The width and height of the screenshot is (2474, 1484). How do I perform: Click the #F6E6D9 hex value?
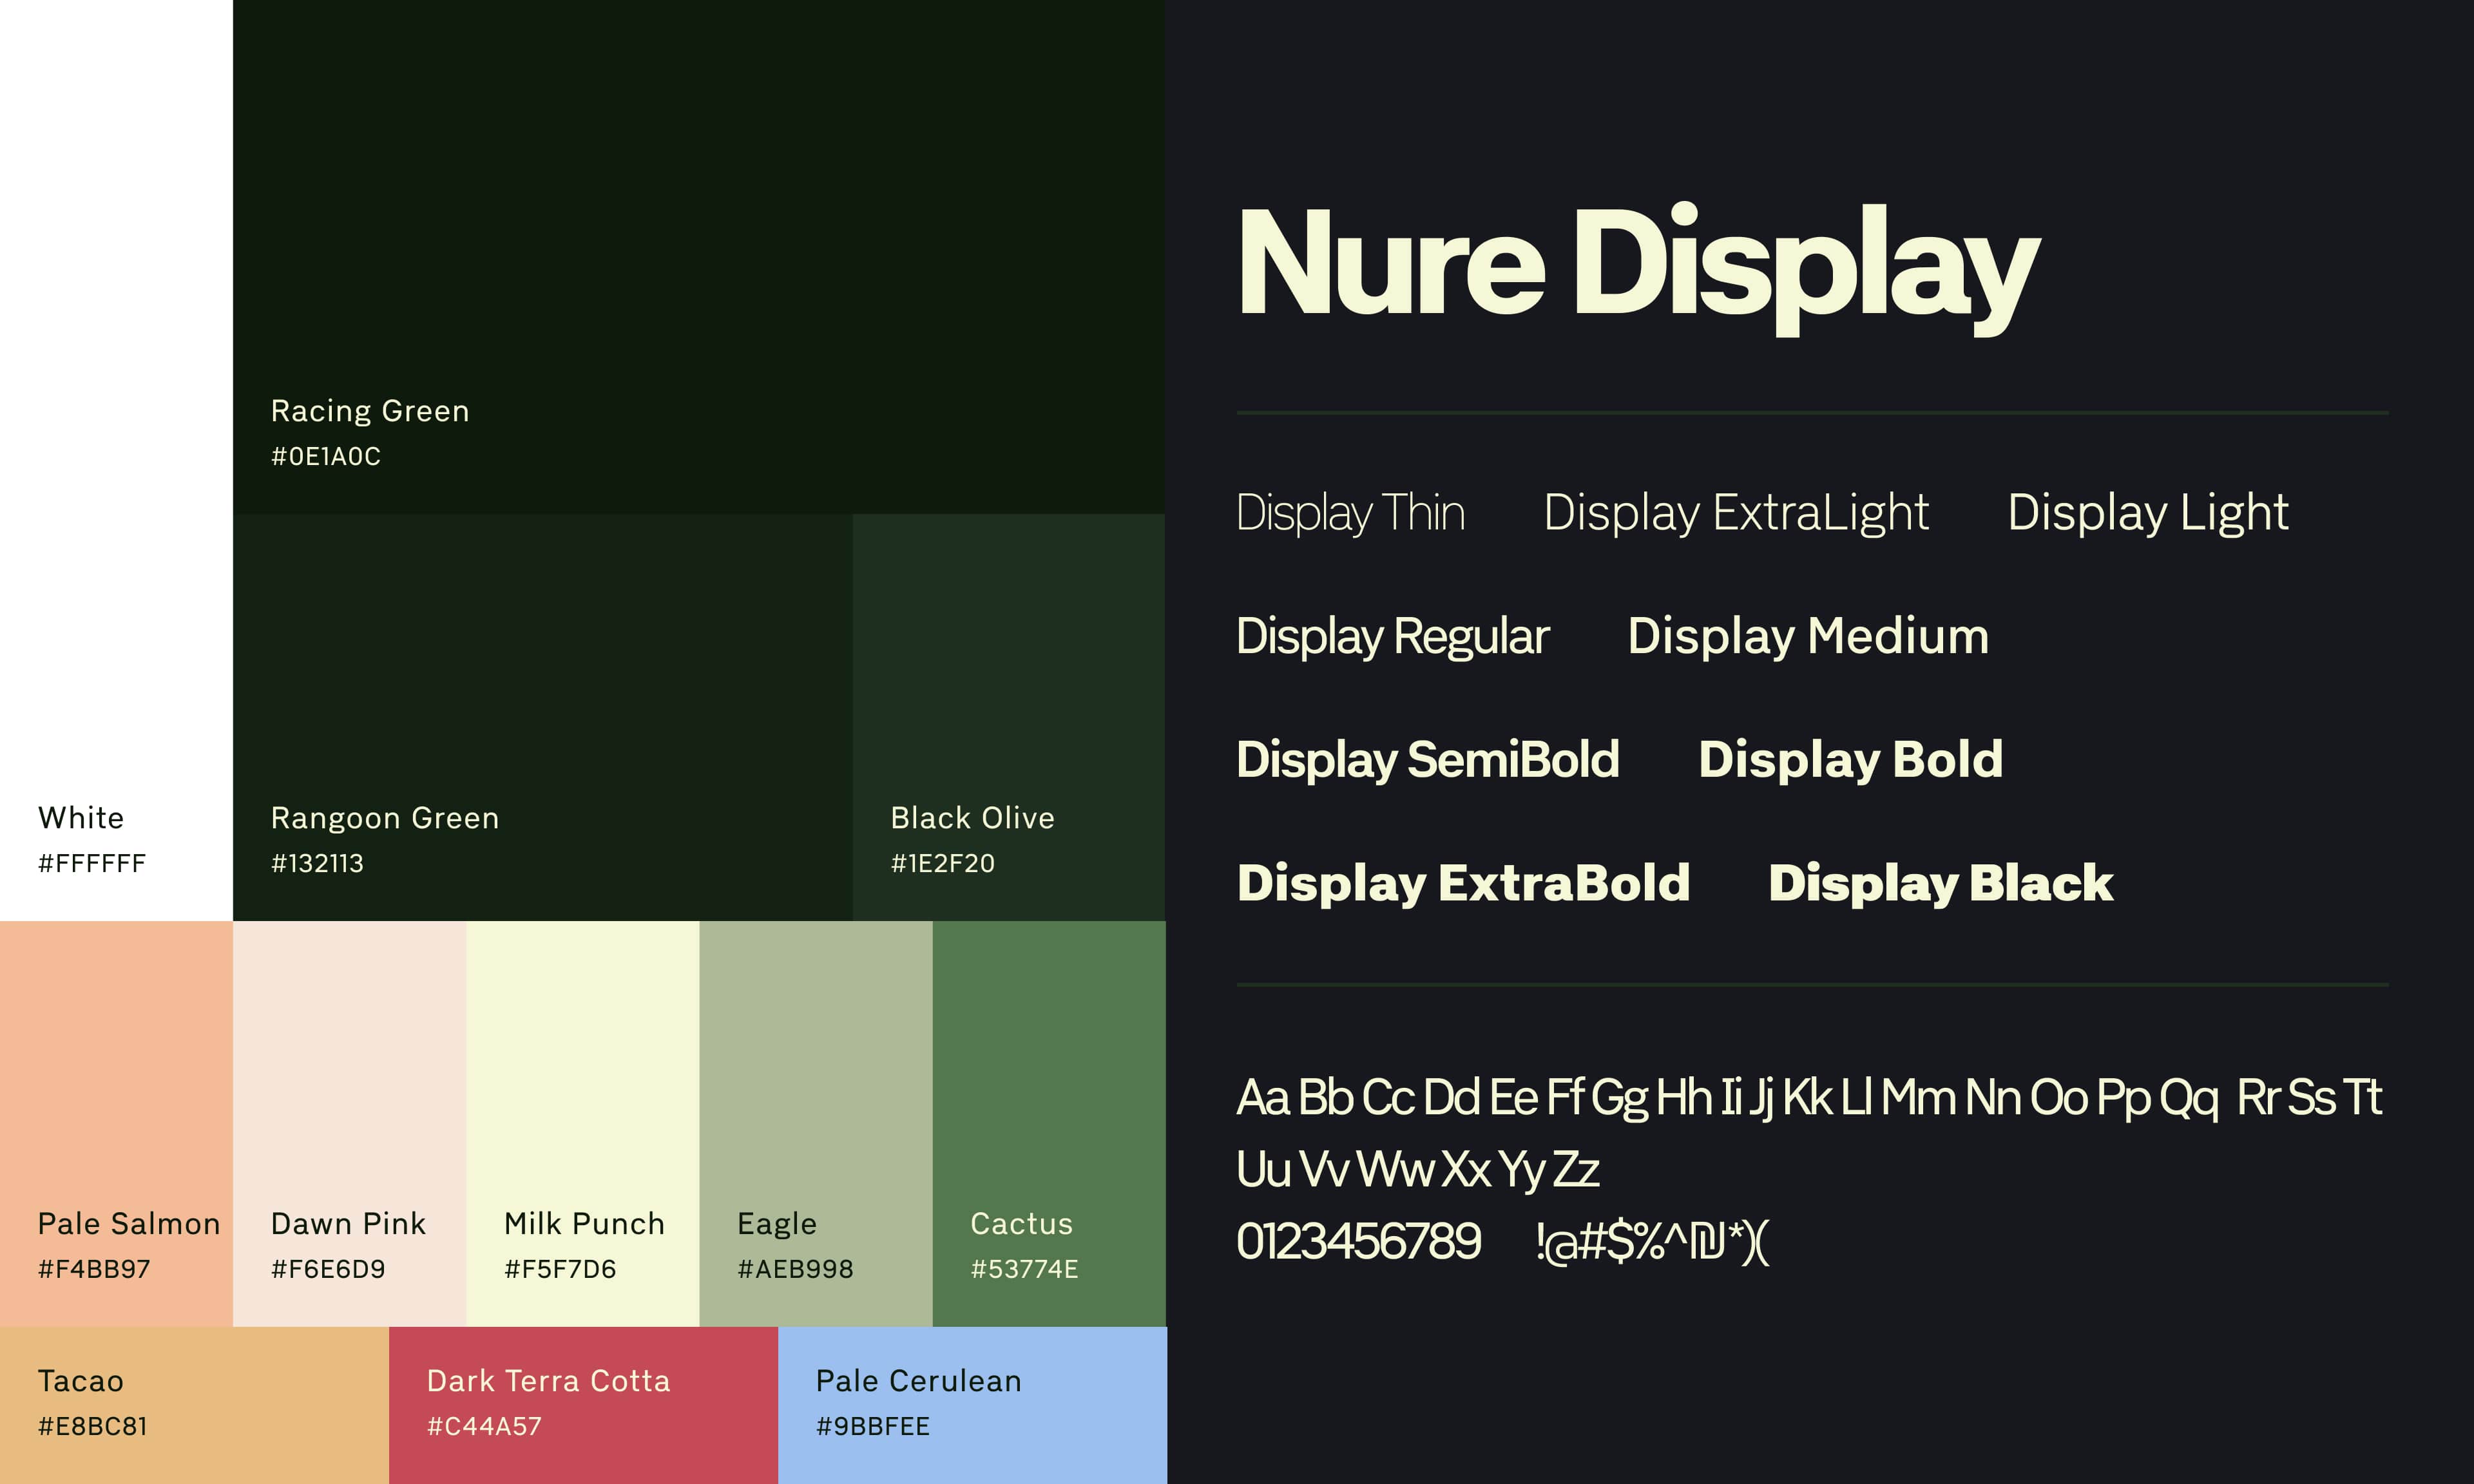pos(328,1270)
